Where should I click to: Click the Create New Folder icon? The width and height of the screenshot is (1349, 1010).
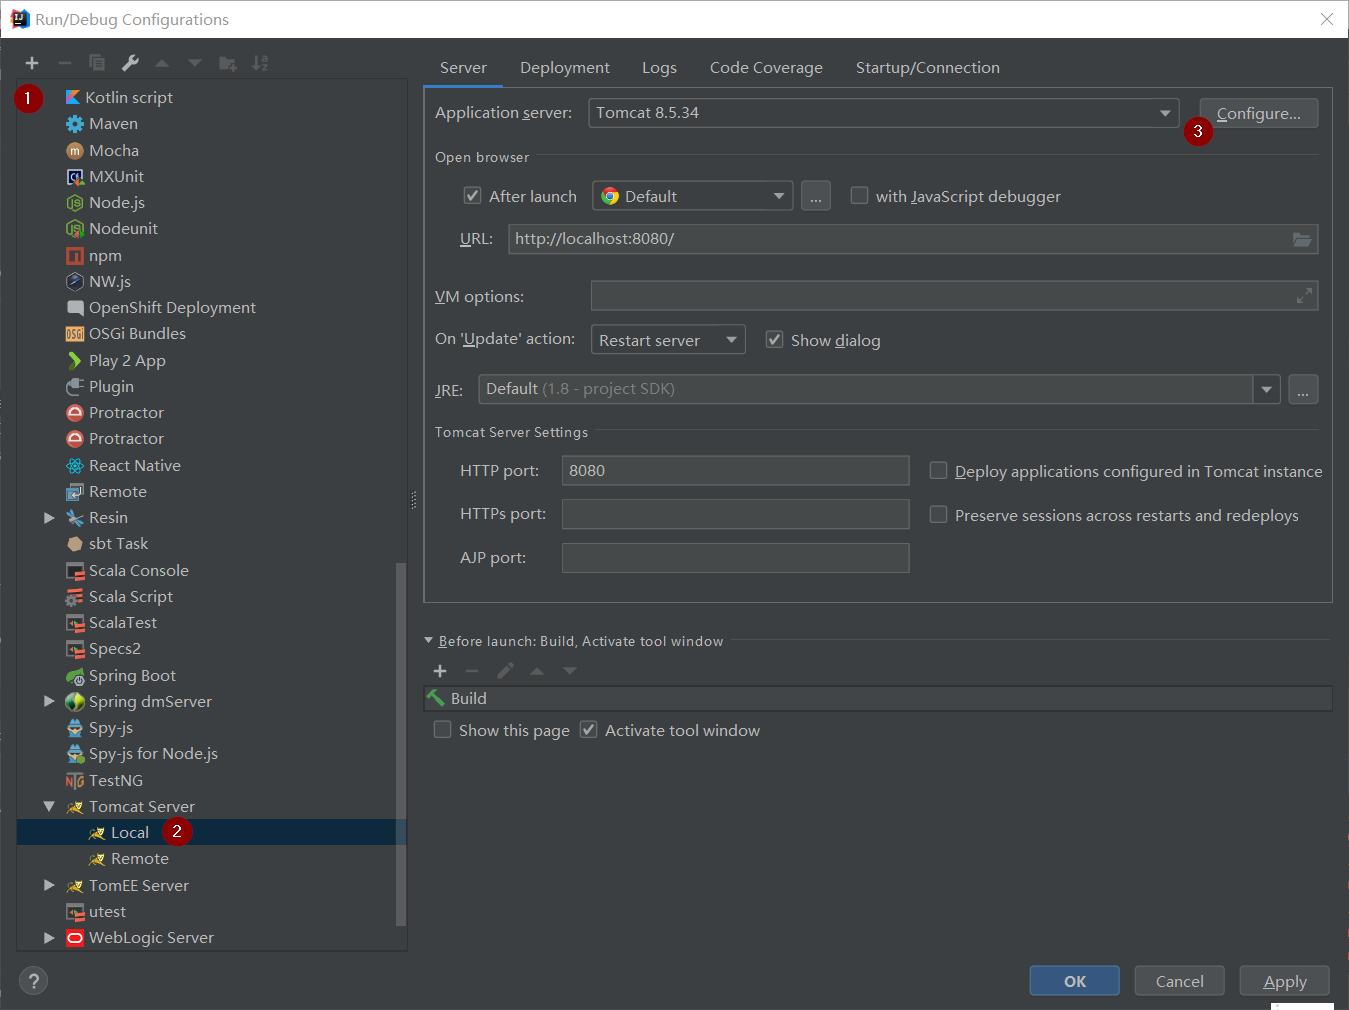point(228,63)
